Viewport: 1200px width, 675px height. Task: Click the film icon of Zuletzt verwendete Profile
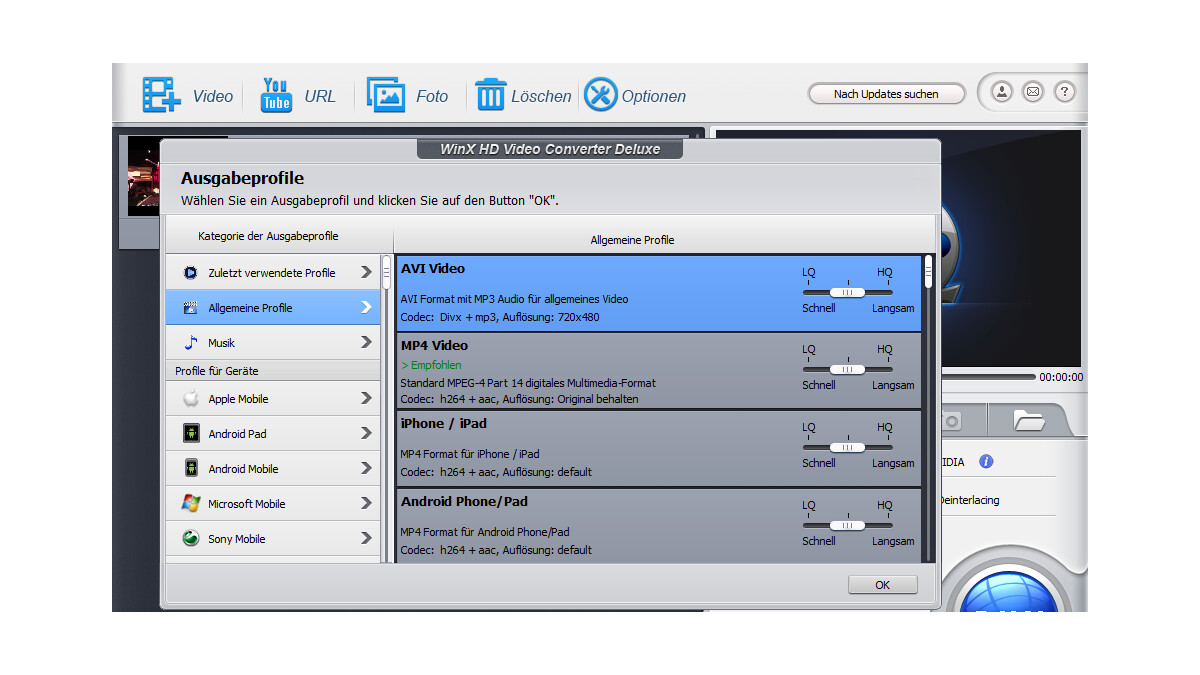190,273
